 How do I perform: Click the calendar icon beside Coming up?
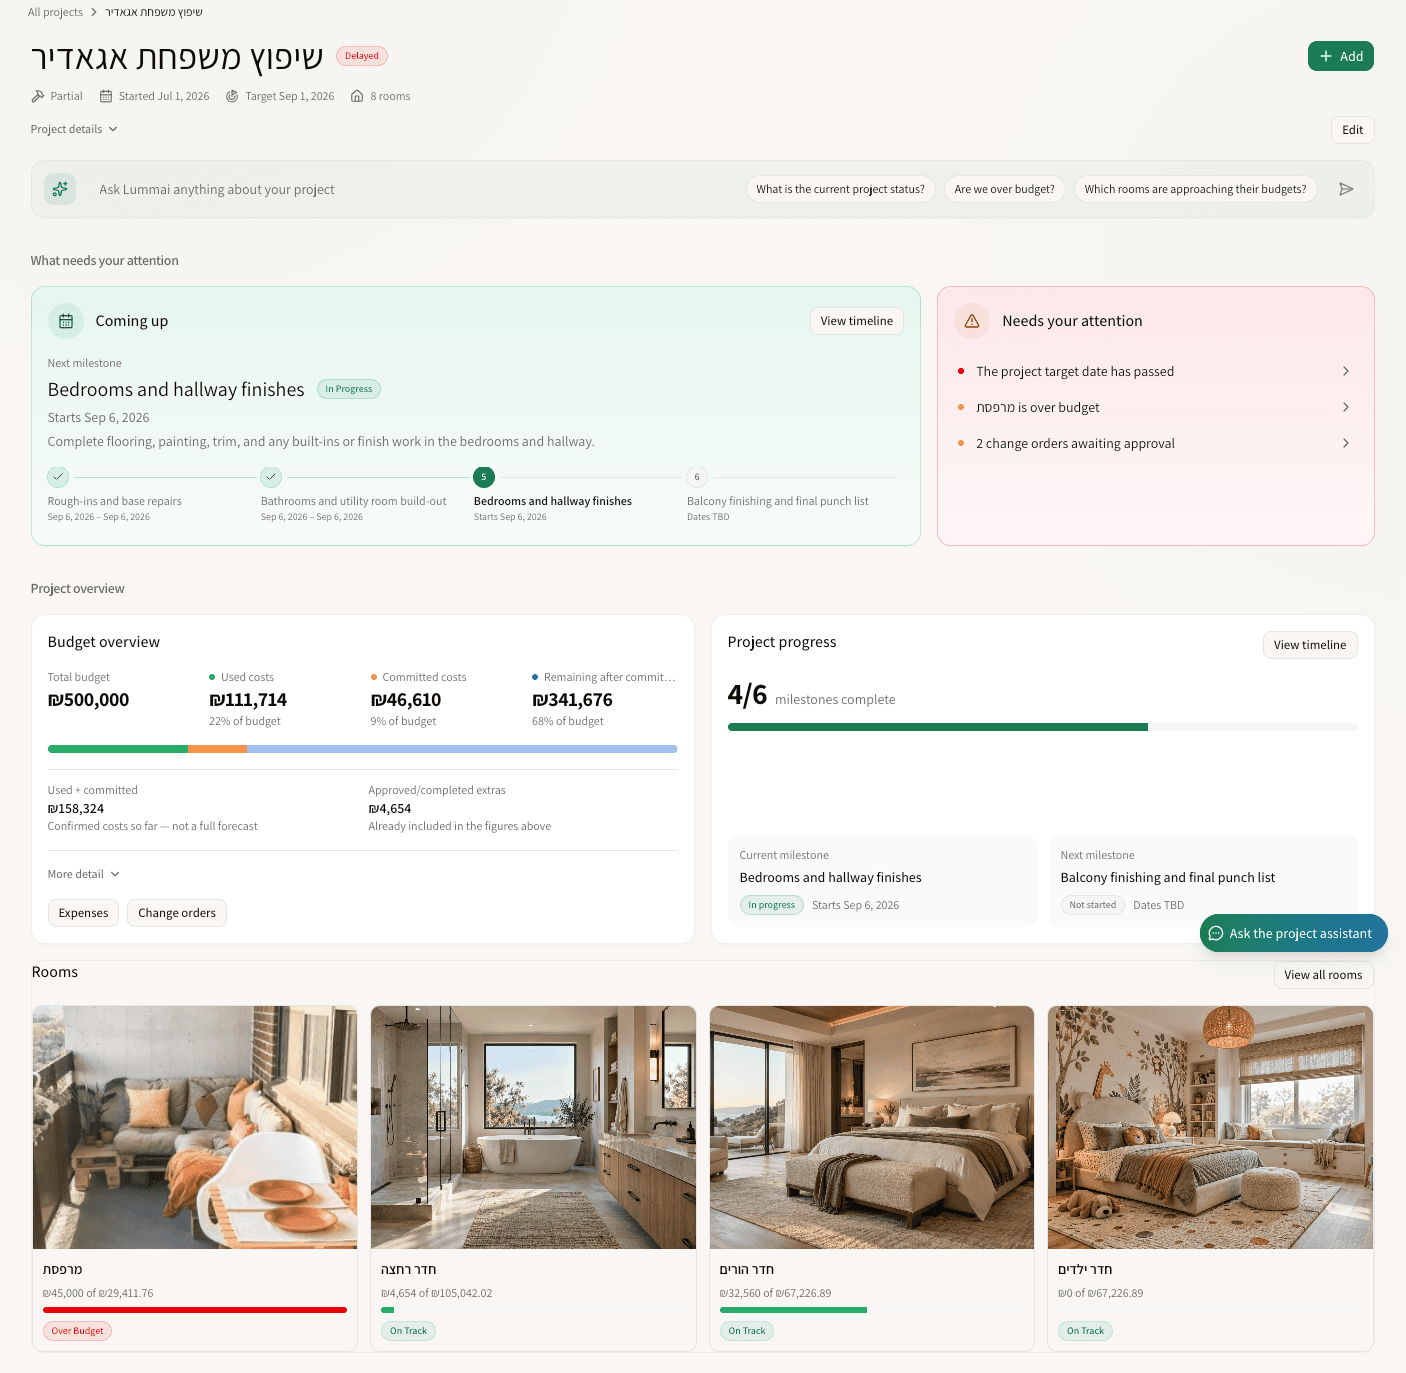click(66, 321)
